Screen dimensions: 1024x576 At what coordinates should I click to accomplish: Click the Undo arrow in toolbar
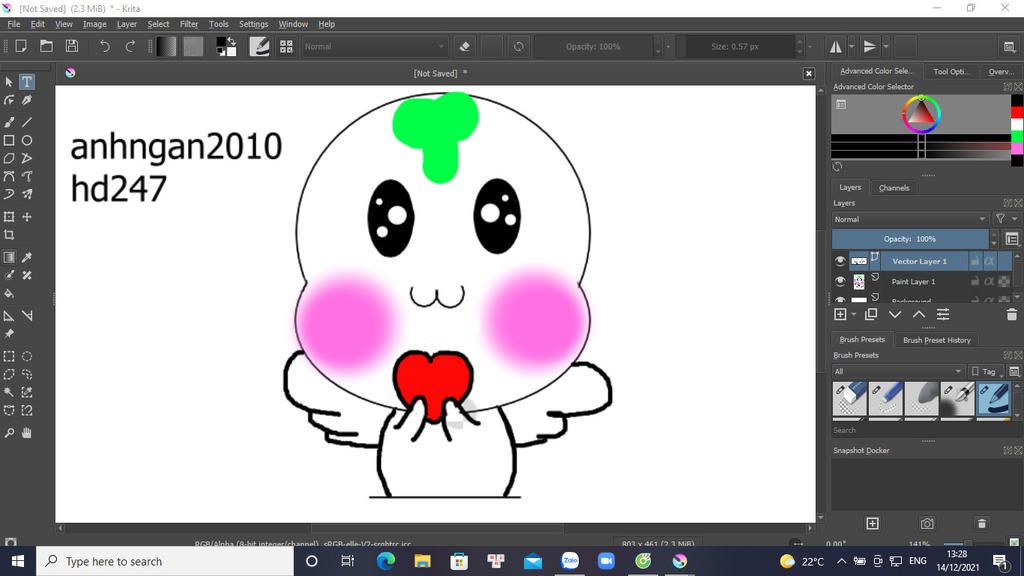104,46
